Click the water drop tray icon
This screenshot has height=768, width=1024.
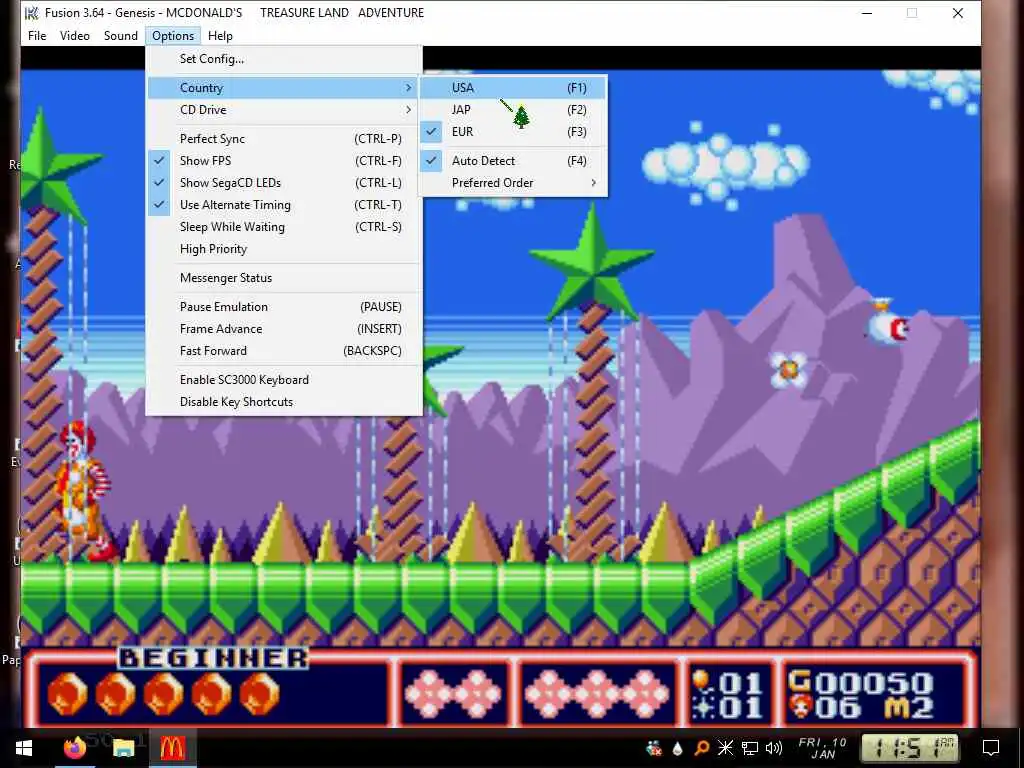[x=677, y=748]
